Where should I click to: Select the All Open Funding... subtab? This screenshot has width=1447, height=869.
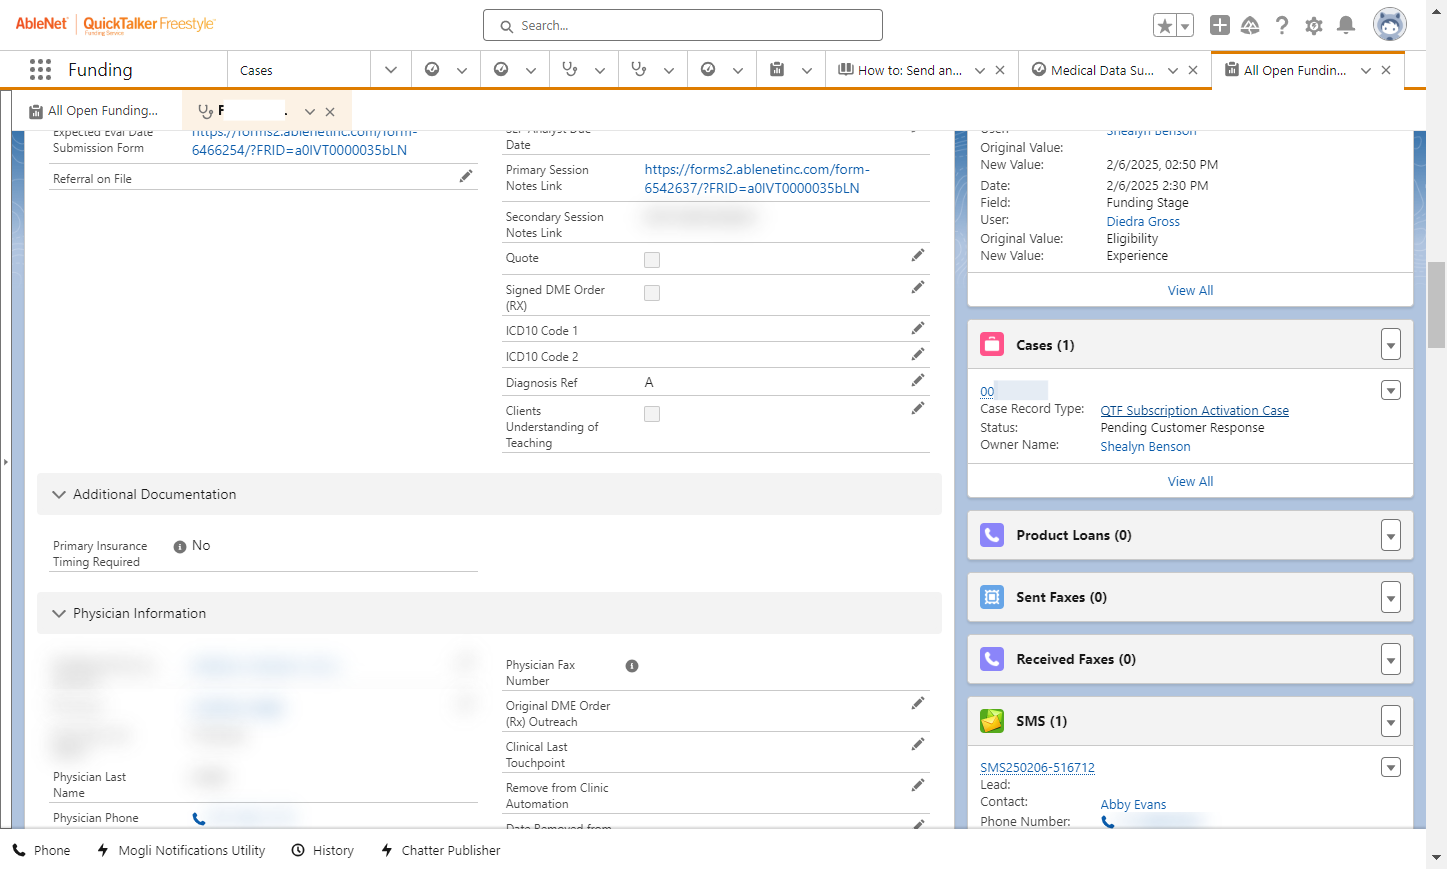[93, 111]
